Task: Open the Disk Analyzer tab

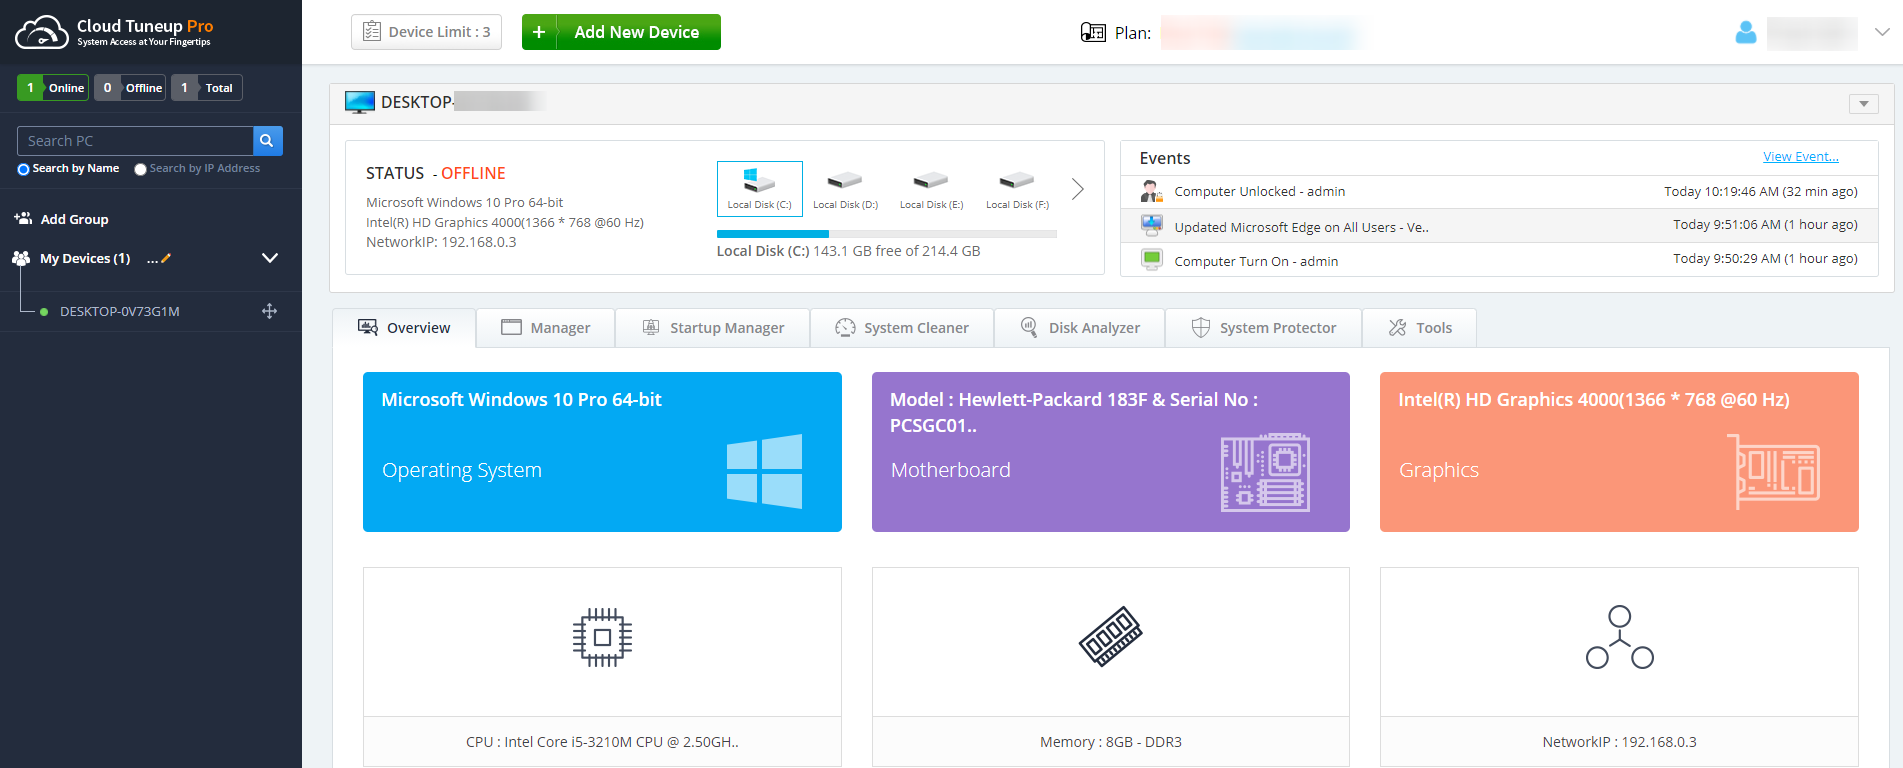Action: pyautogui.click(x=1079, y=328)
